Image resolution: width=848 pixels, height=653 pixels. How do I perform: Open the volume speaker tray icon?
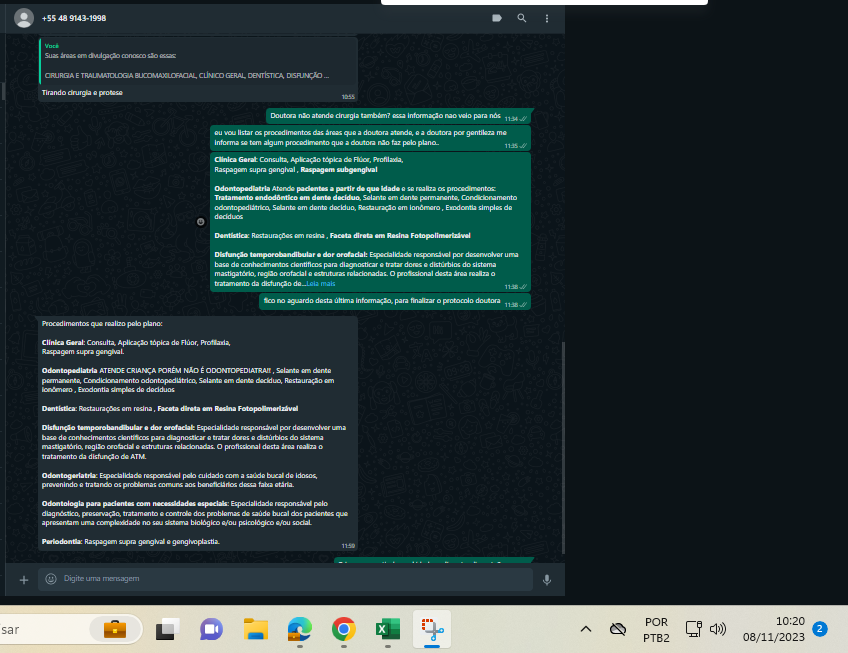click(x=718, y=629)
